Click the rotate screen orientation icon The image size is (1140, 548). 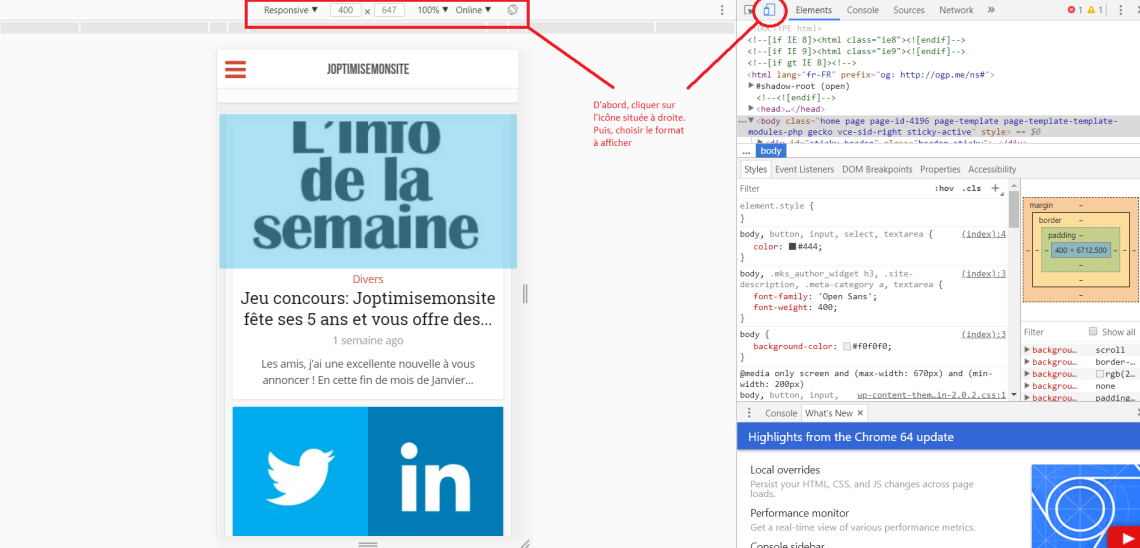click(x=512, y=10)
